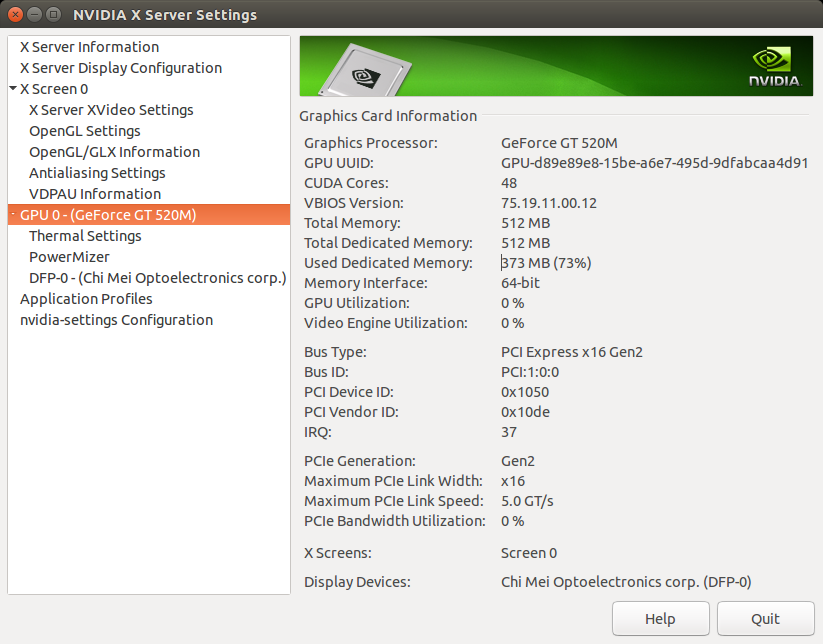The image size is (823, 644).
Task: Select X Screen 0 entry
Action: tap(54, 89)
